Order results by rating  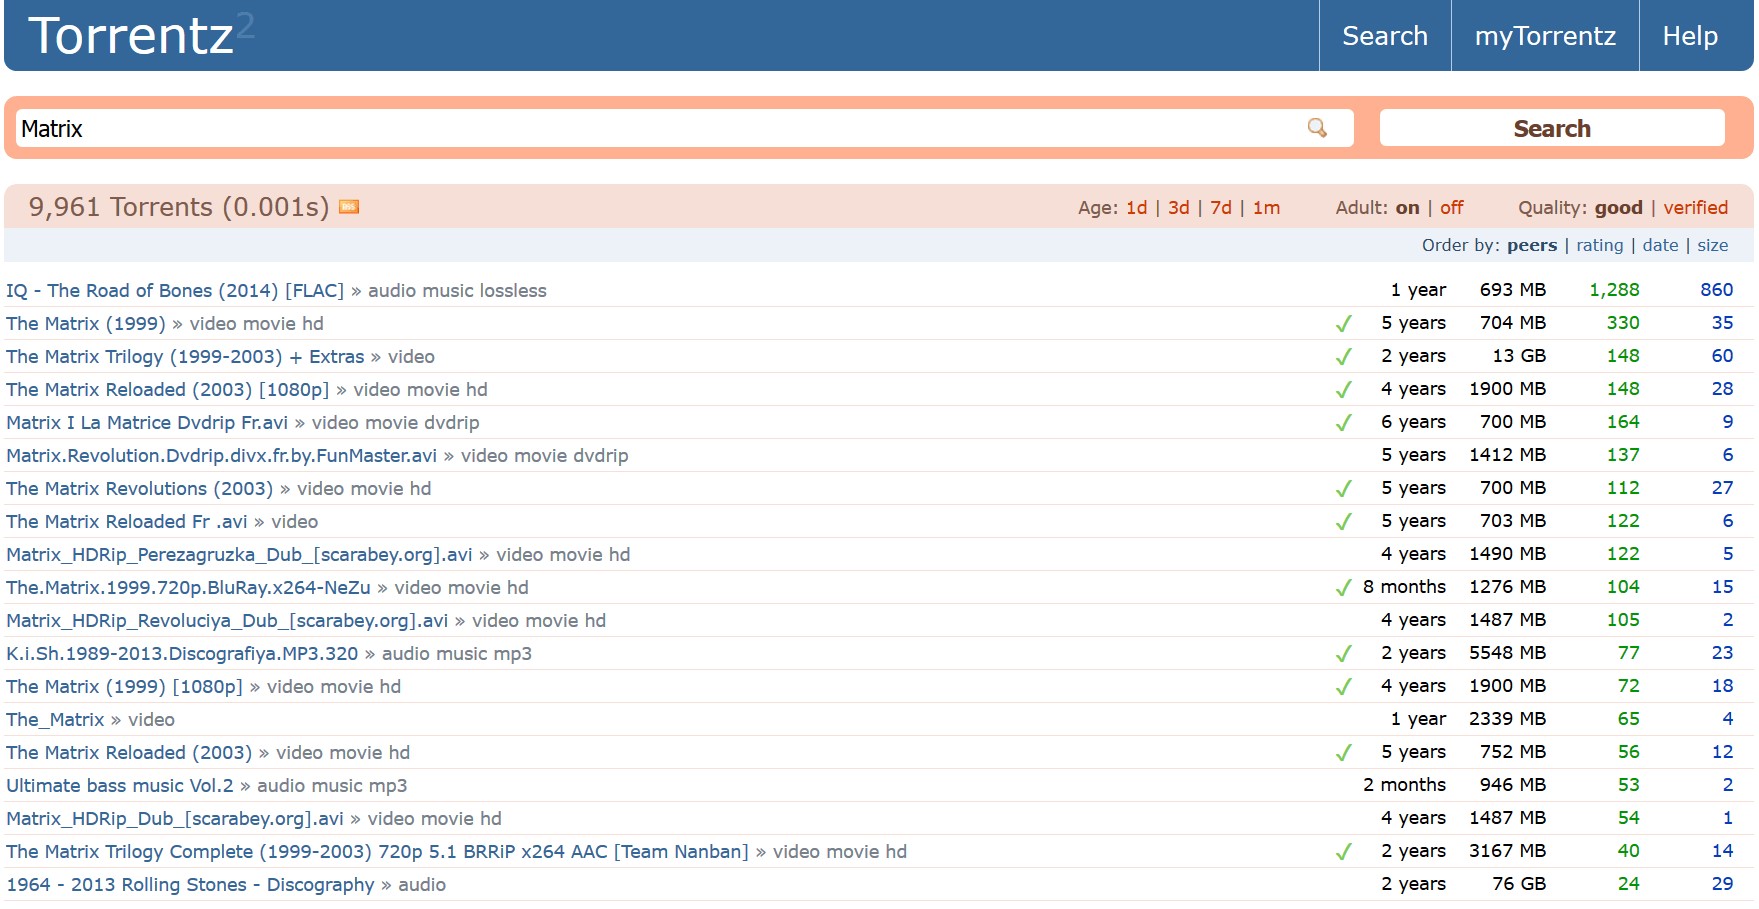1600,245
